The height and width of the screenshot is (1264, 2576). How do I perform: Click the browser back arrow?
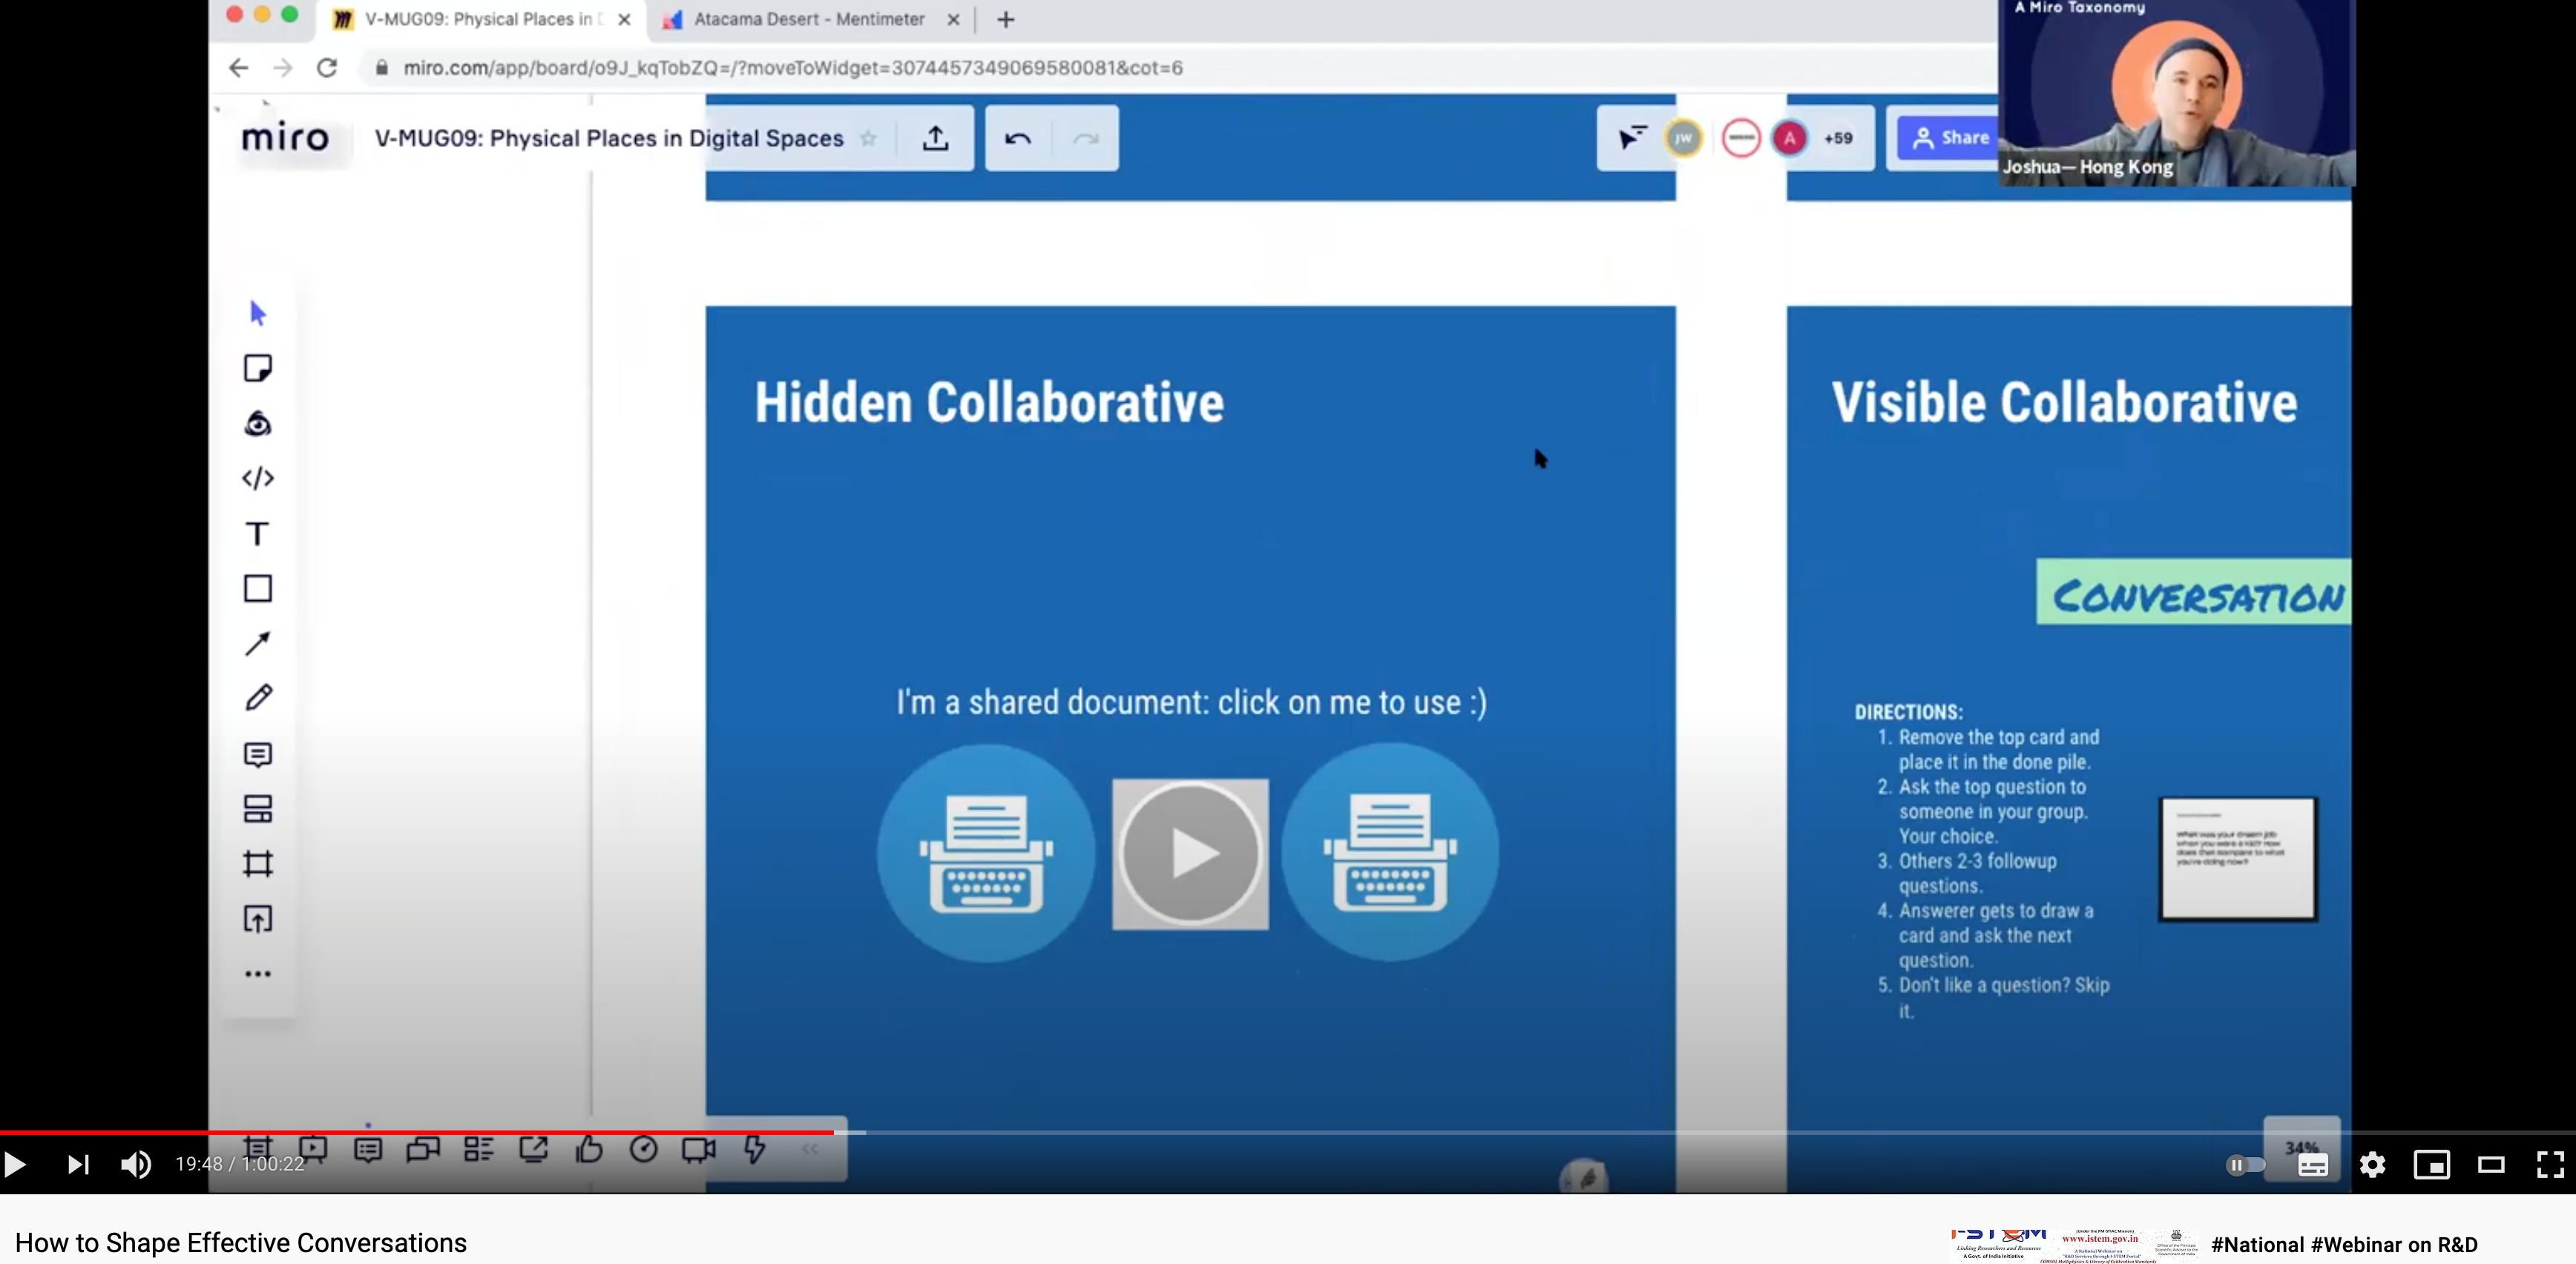[238, 68]
